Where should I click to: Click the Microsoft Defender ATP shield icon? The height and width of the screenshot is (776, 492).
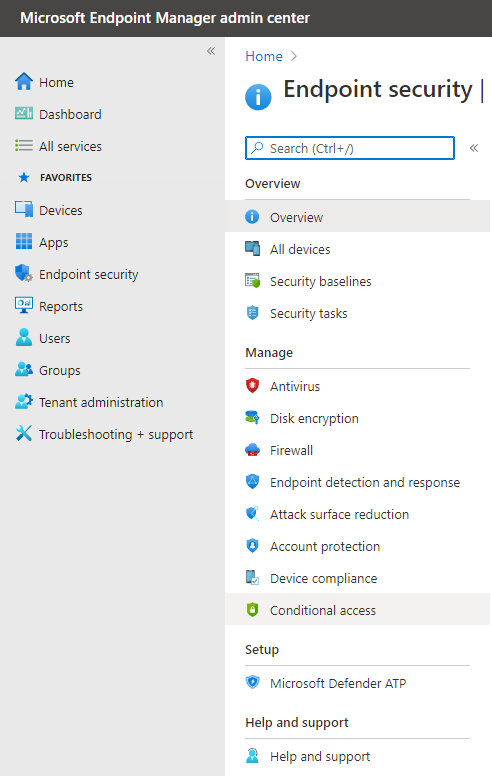point(252,683)
